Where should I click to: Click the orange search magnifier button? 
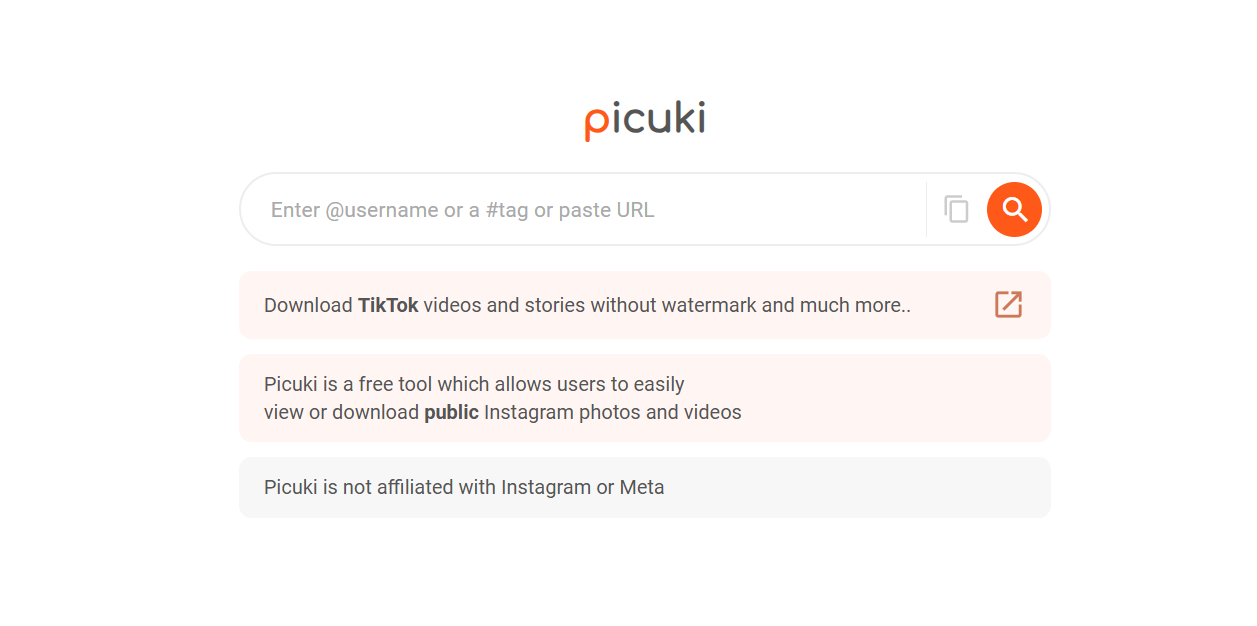[1014, 210]
